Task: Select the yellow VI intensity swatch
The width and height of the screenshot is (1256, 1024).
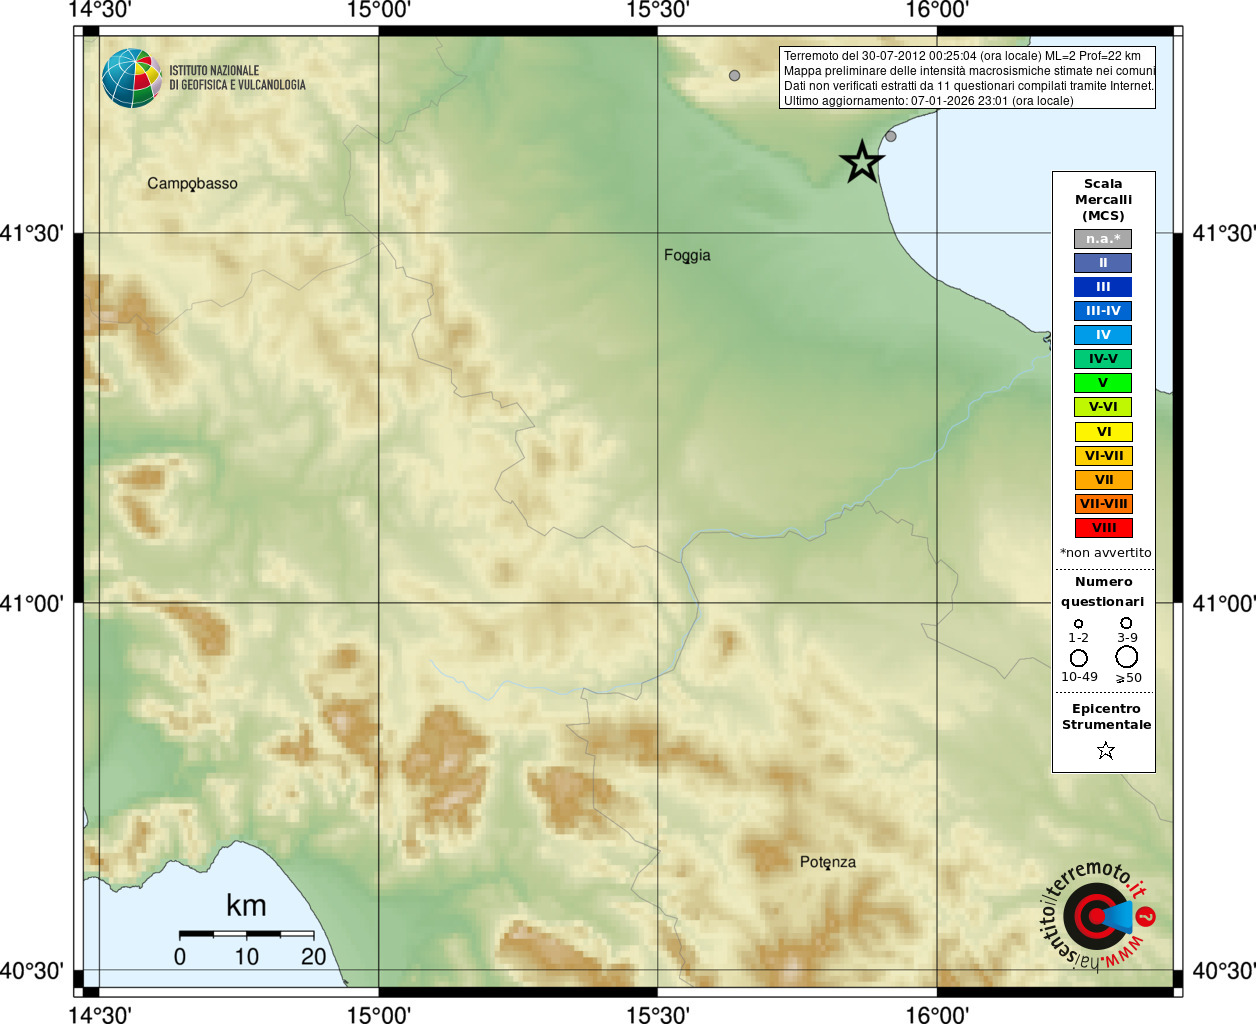Action: [1103, 432]
